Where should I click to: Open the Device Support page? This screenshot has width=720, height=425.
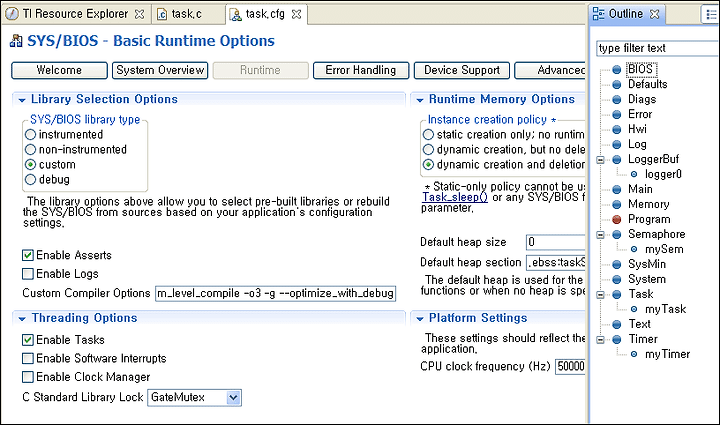[x=461, y=70]
